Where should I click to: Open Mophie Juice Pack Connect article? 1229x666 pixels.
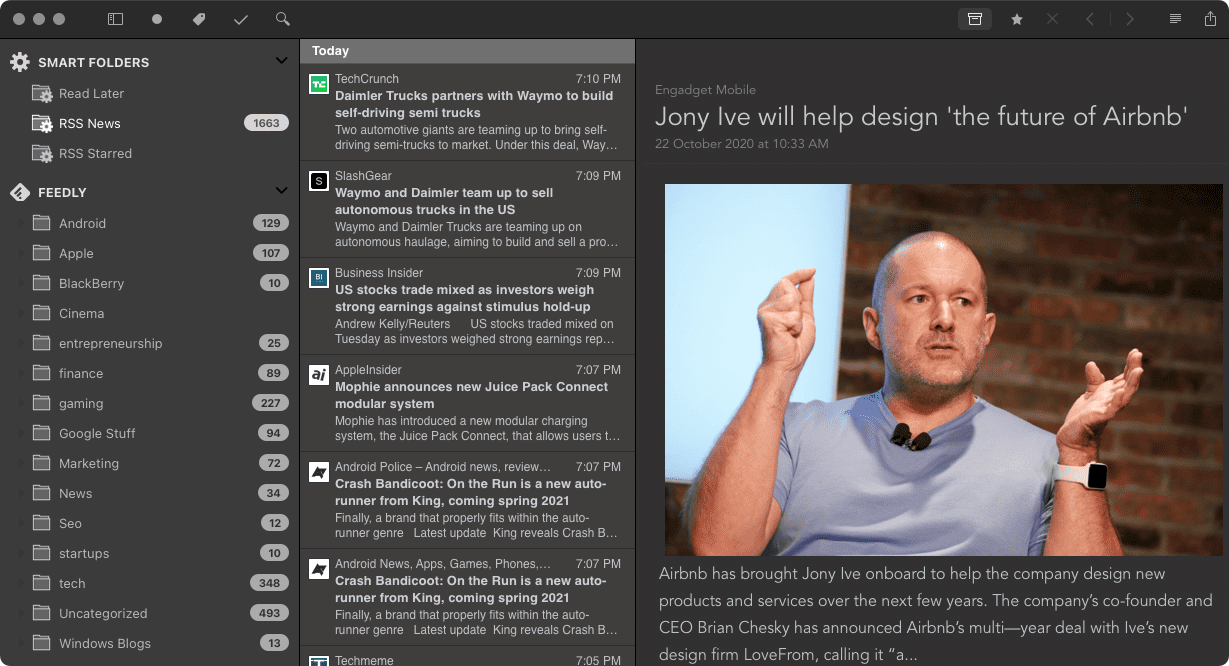point(467,403)
